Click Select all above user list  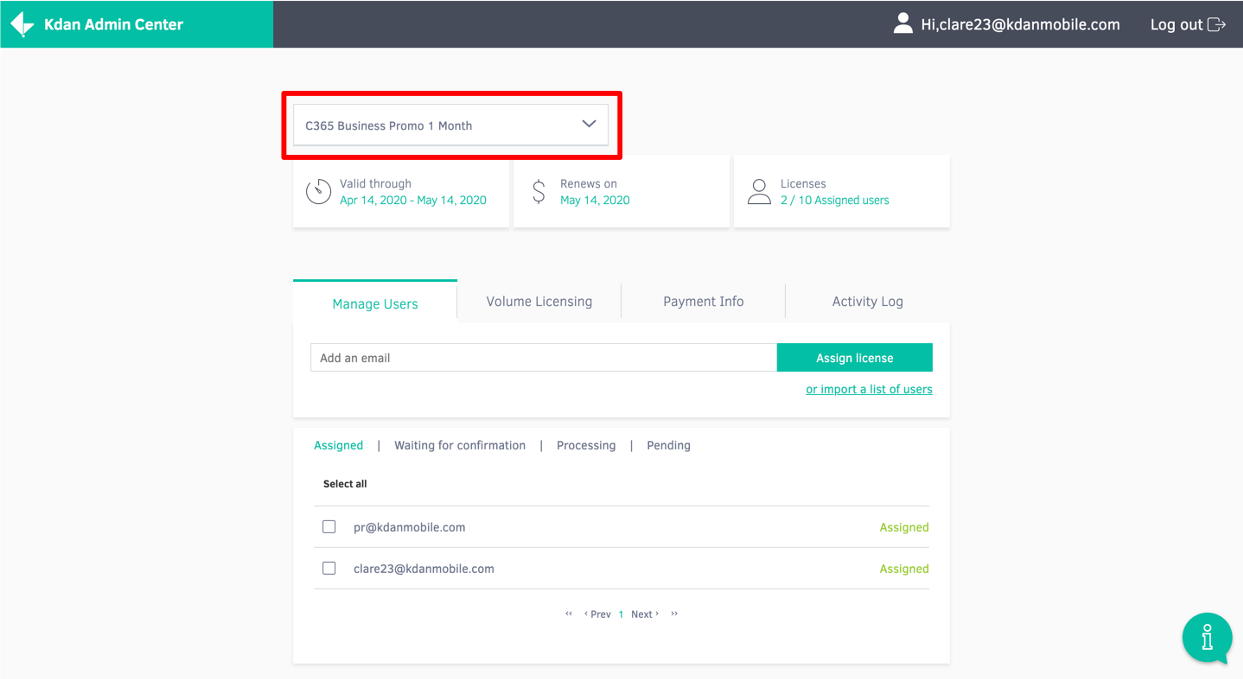(345, 484)
